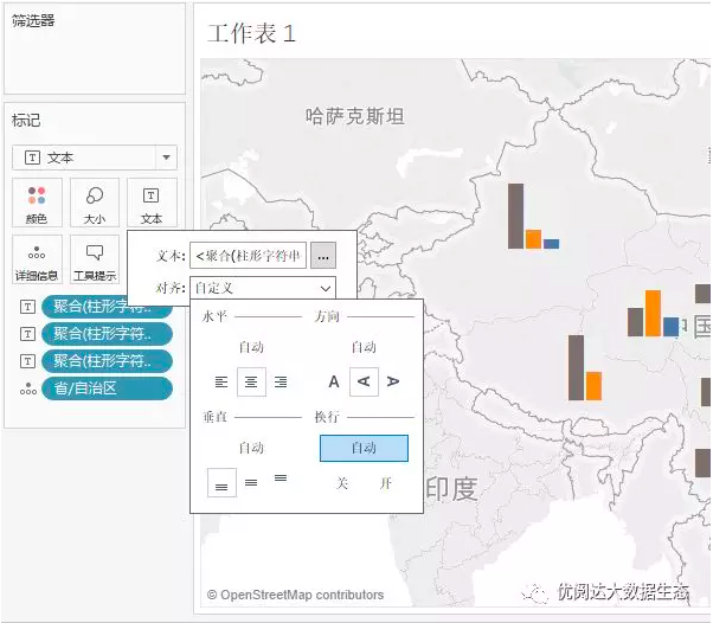Select the 省/自治区 detail pill

coord(107,388)
